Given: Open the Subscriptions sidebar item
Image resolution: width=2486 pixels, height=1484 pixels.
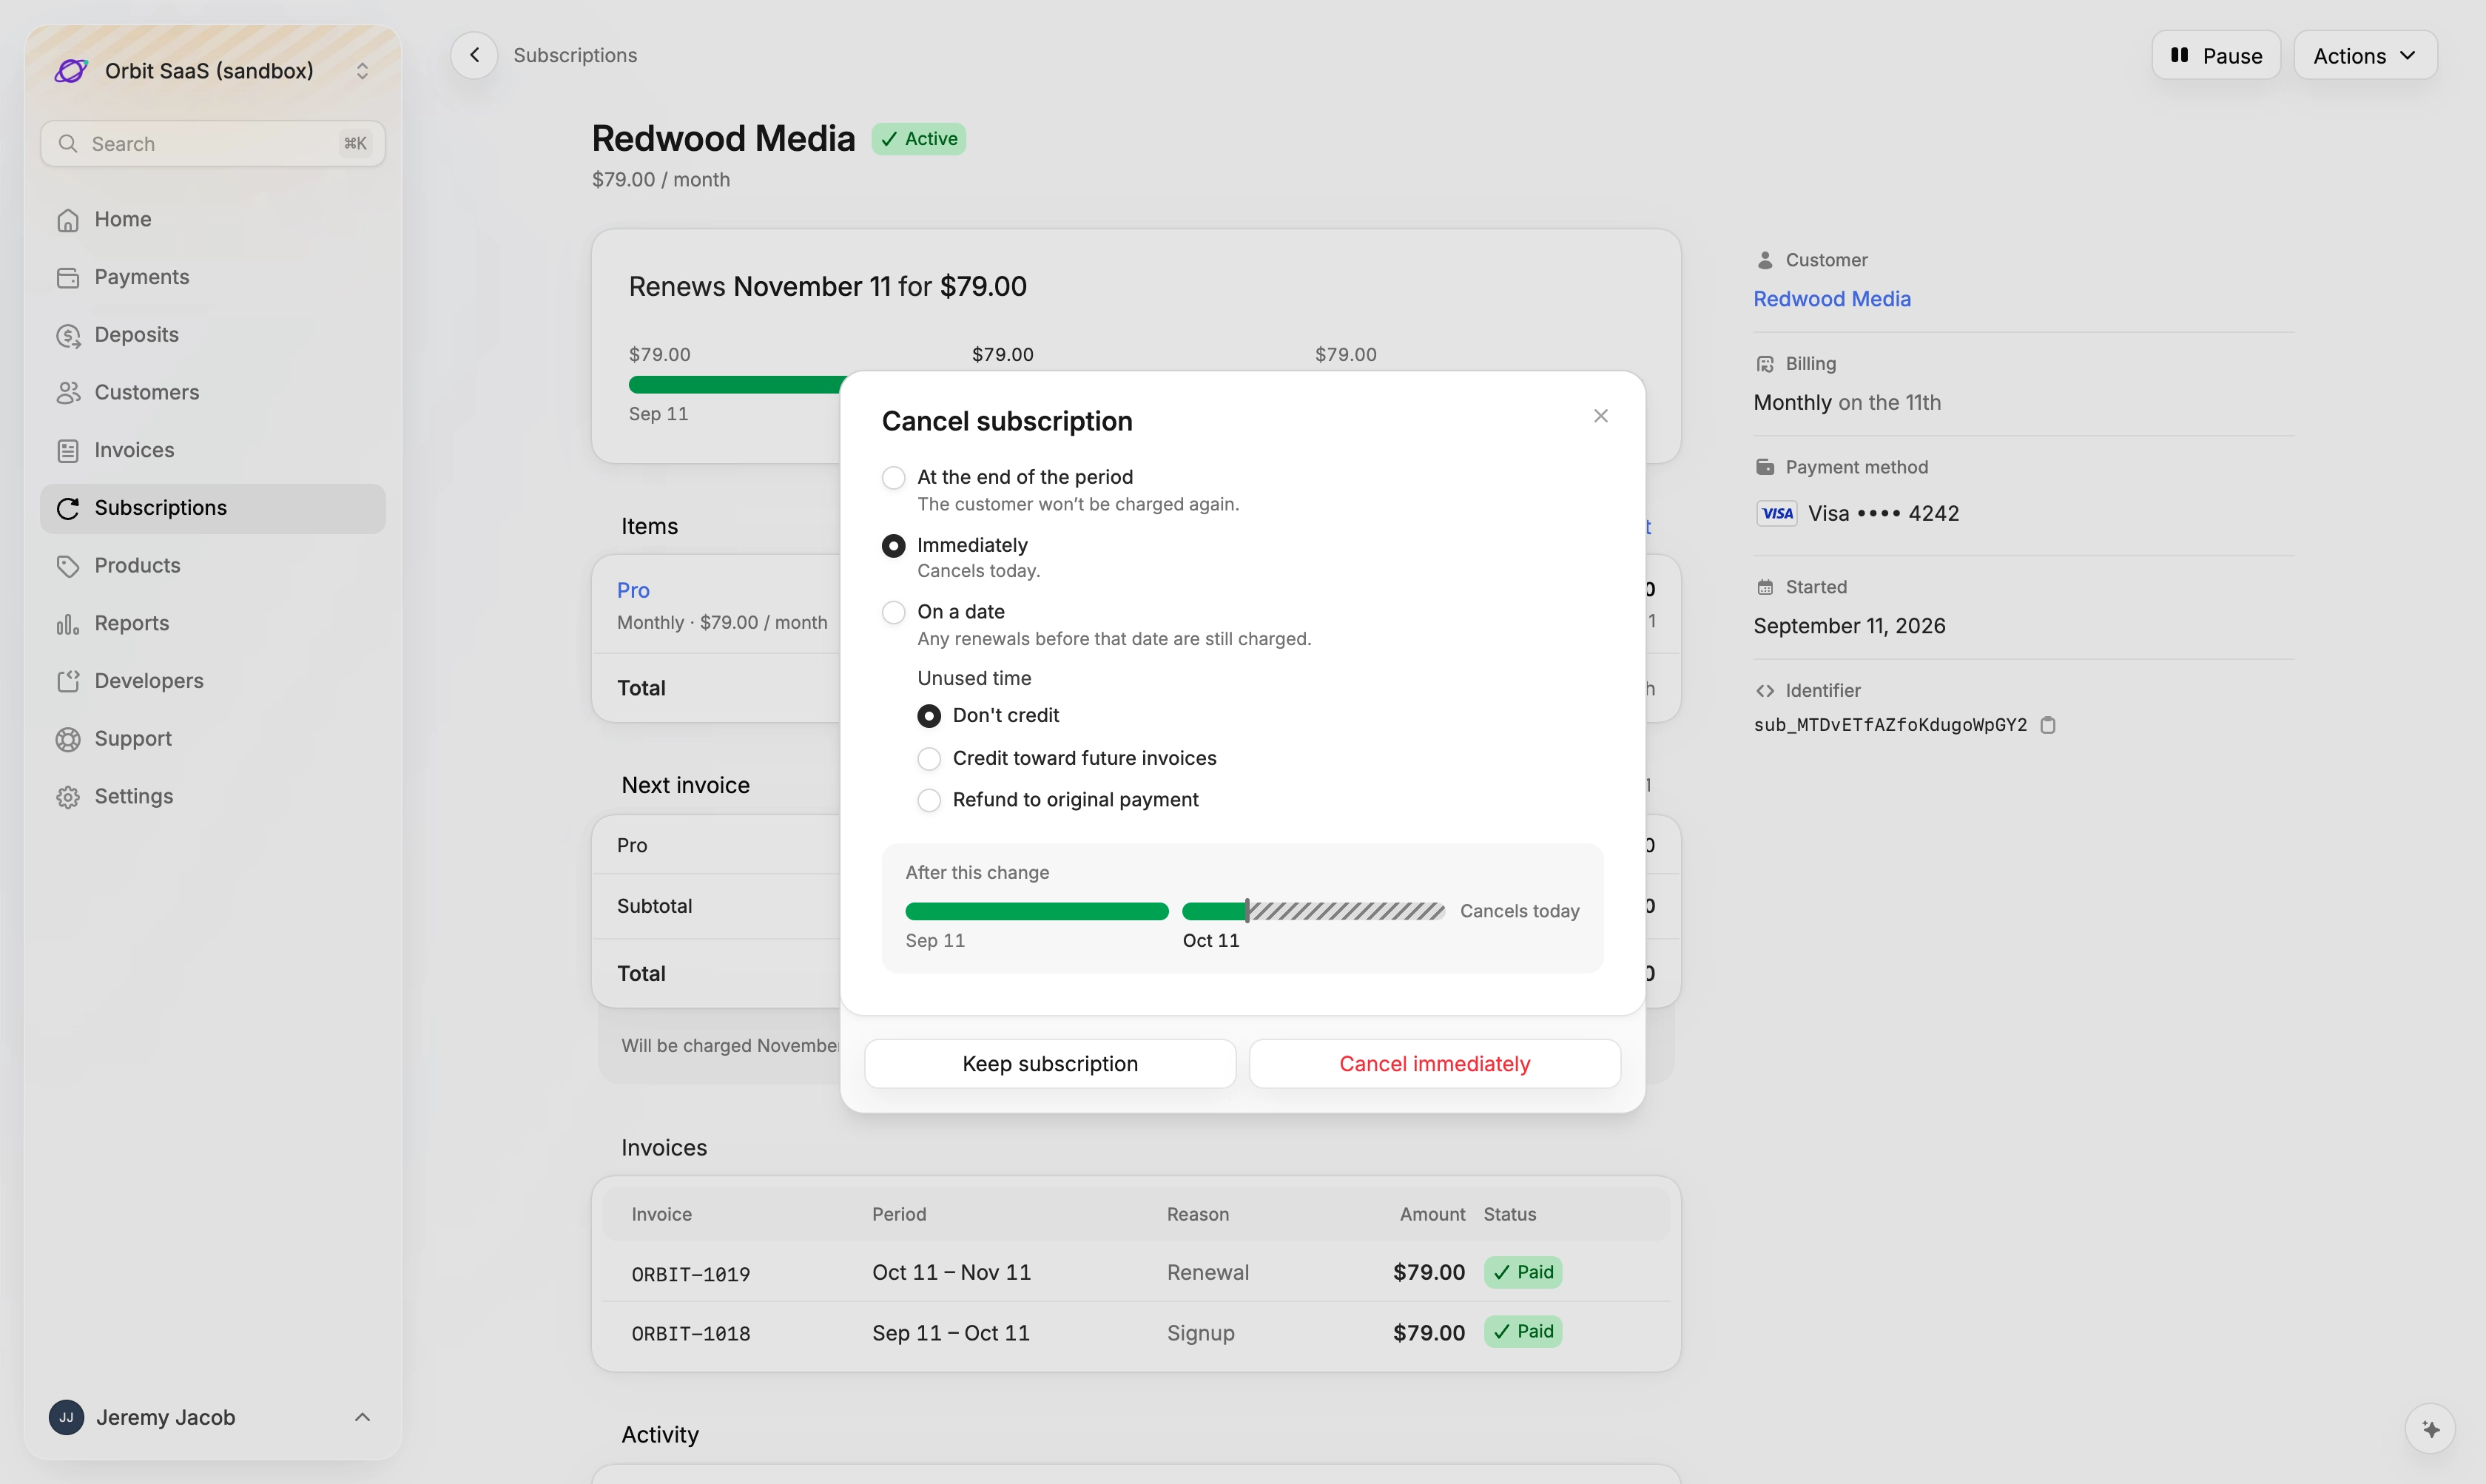Looking at the screenshot, I should (x=212, y=508).
